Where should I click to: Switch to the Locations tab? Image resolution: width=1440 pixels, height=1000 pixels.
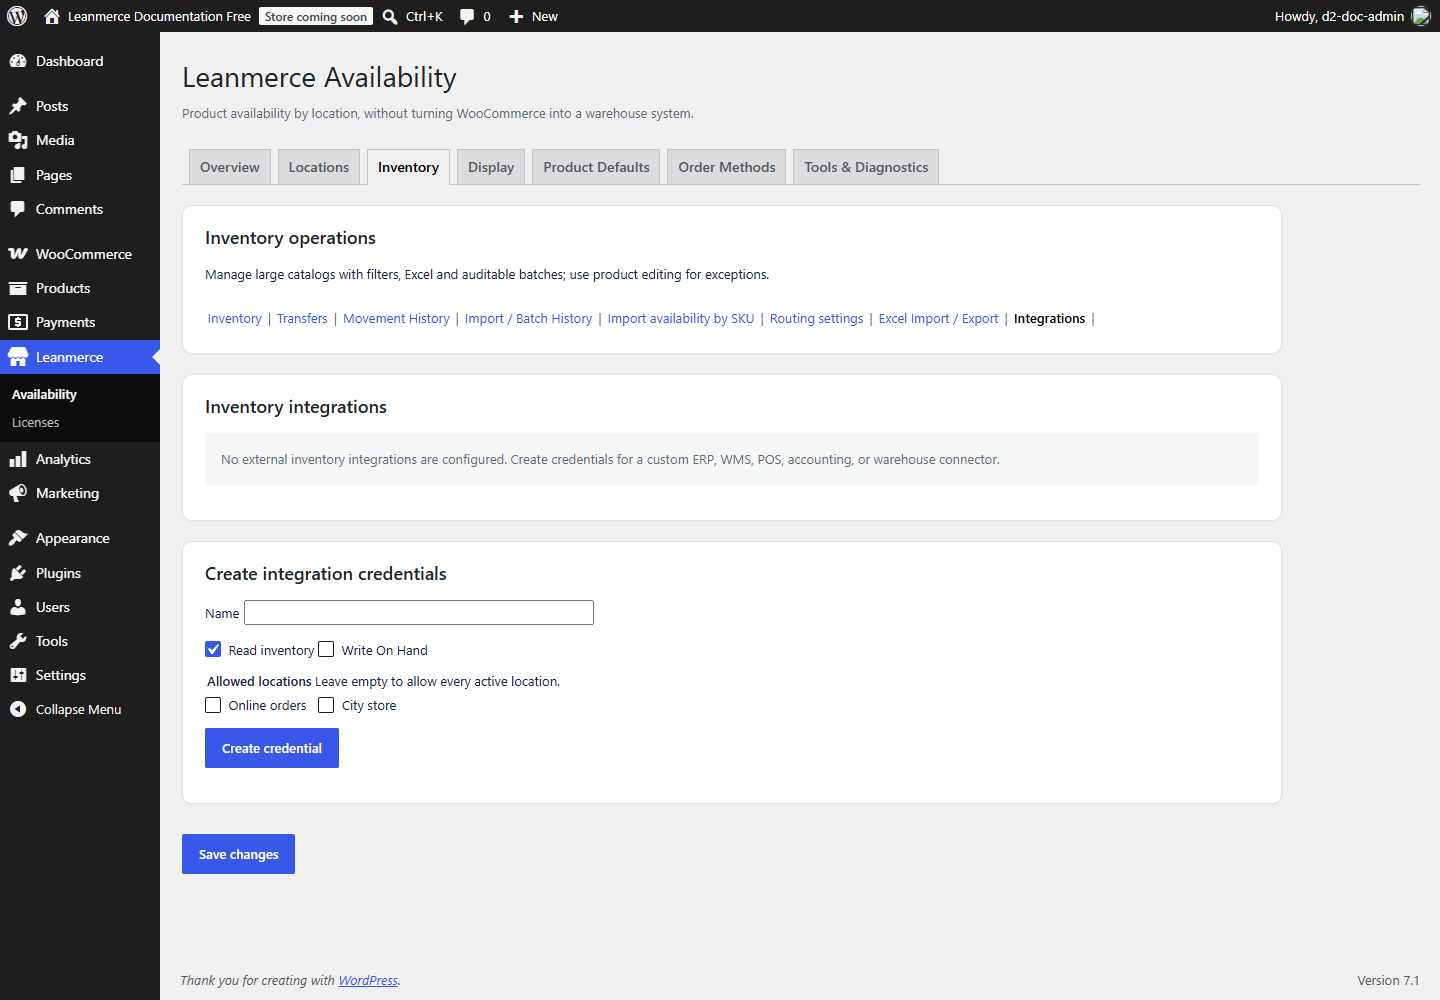tap(319, 167)
